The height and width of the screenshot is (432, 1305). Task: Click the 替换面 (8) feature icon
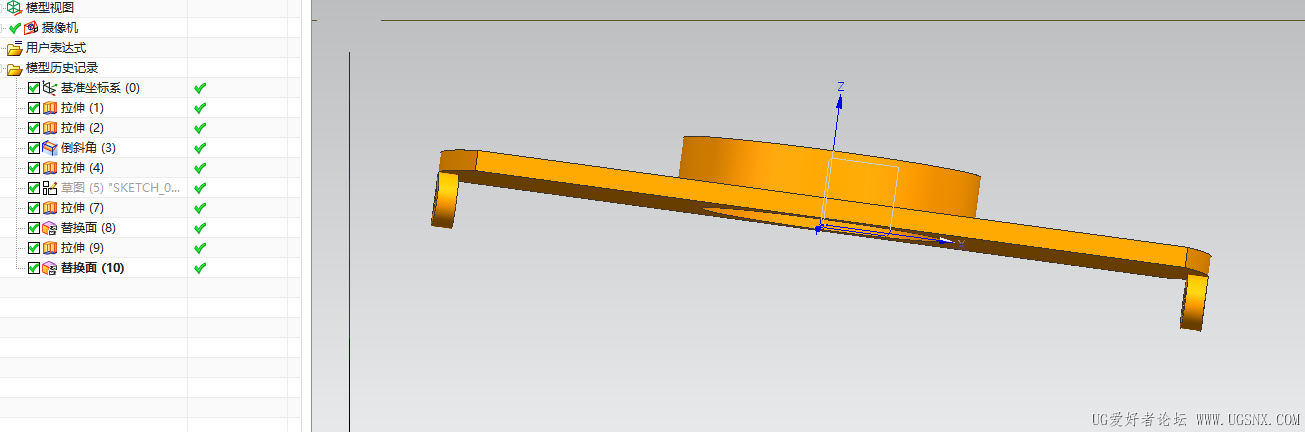50,228
